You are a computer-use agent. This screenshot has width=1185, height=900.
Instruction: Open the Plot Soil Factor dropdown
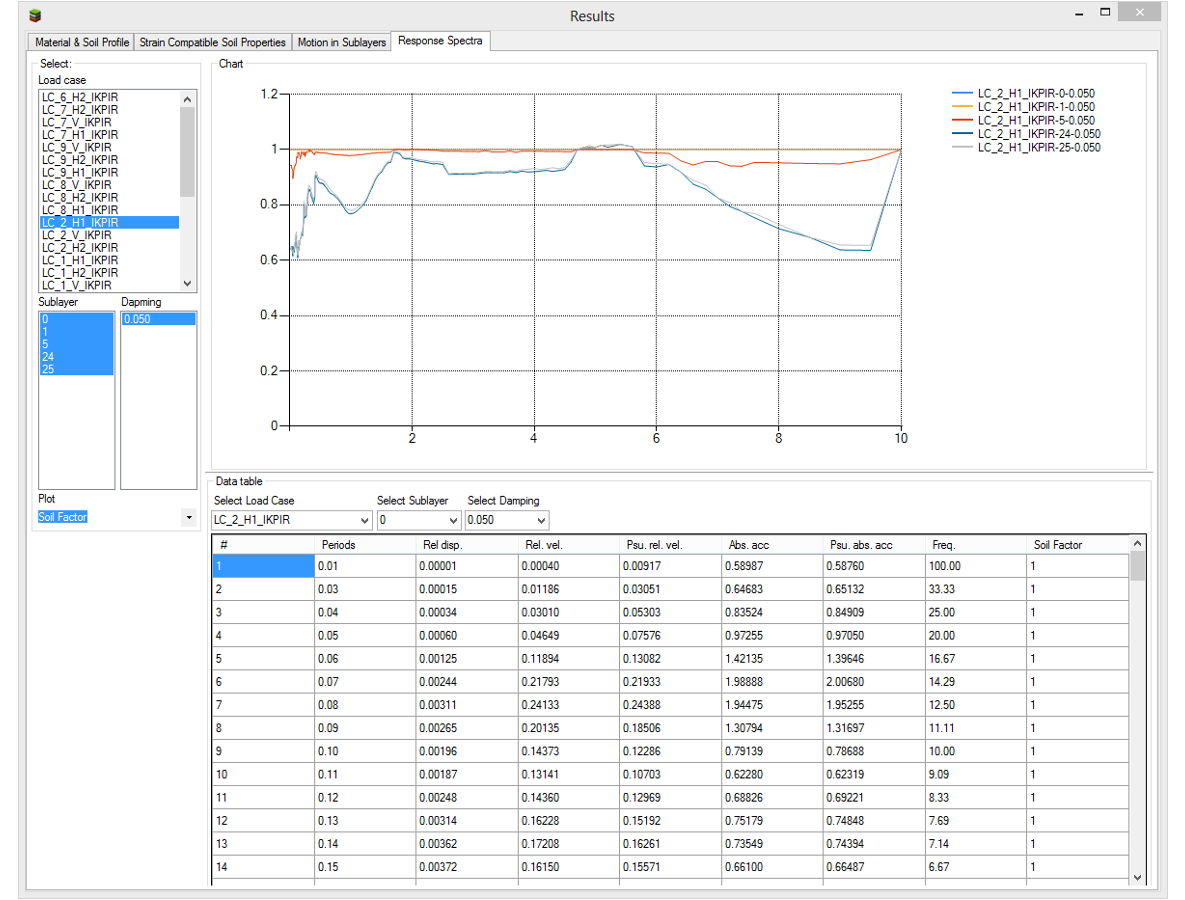(x=189, y=517)
